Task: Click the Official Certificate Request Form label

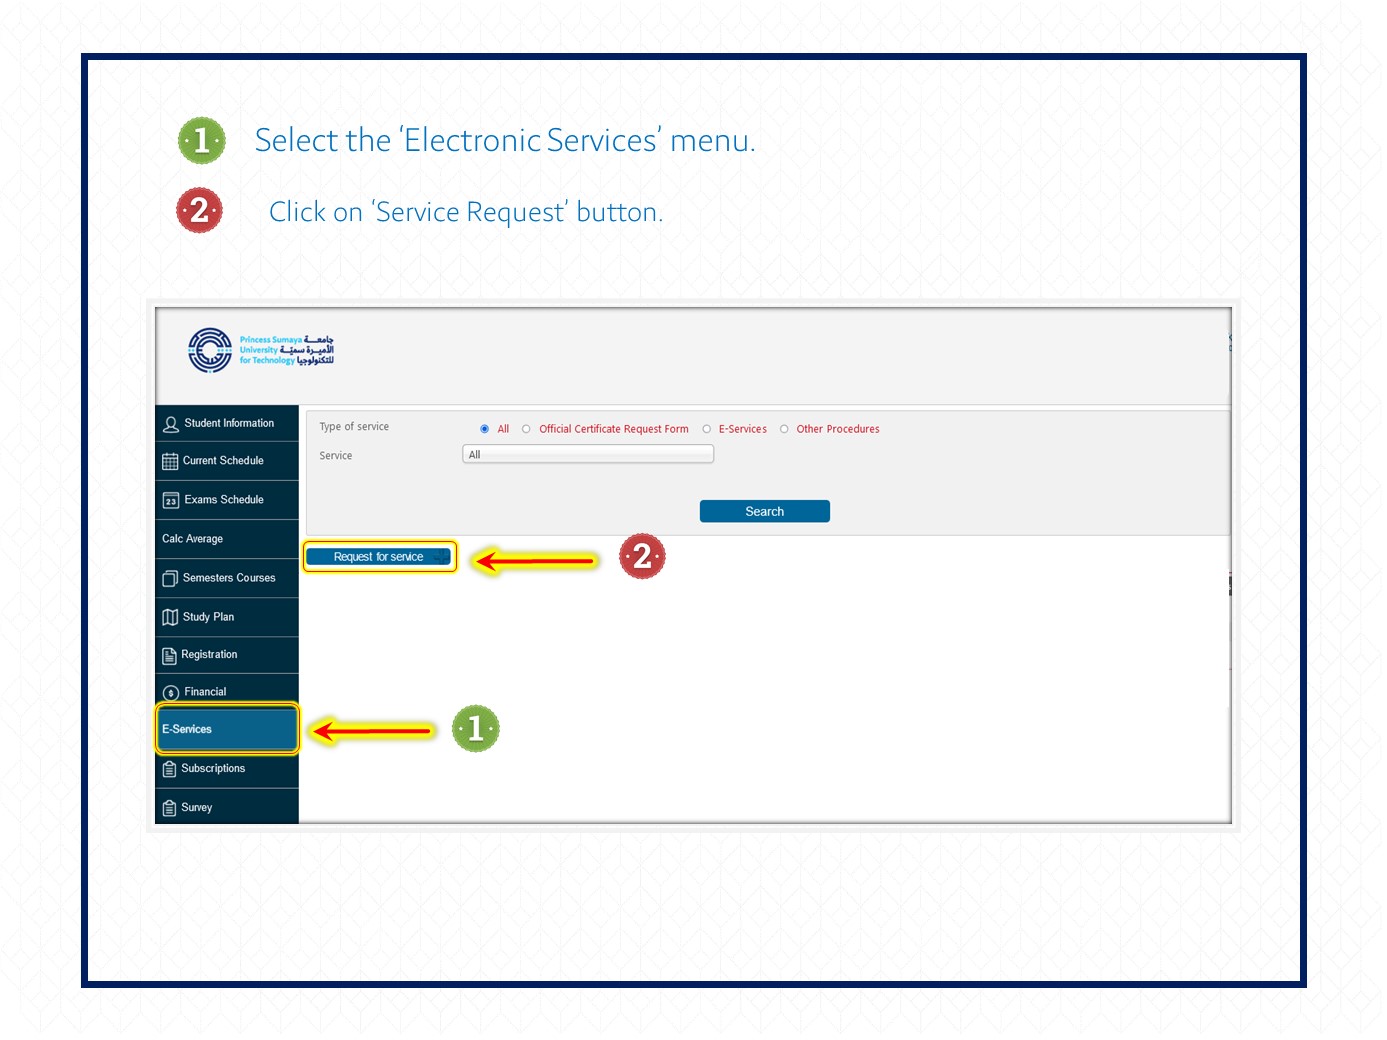Action: 614,429
